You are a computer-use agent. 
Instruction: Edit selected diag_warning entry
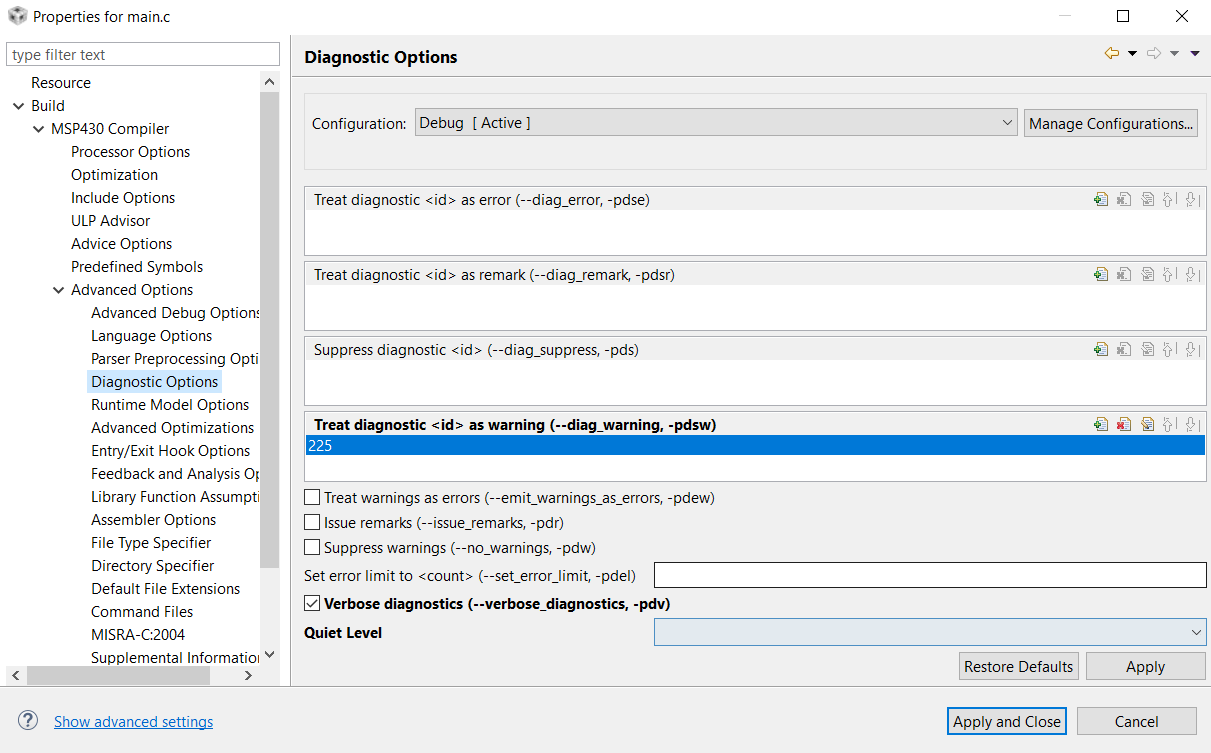coord(1147,425)
